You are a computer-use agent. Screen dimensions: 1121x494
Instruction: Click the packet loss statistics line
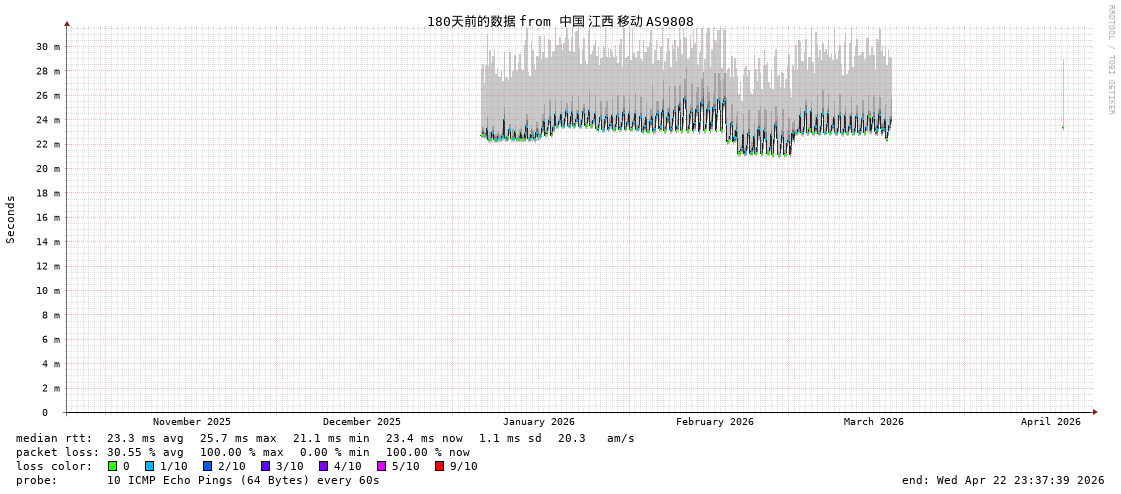point(243,452)
